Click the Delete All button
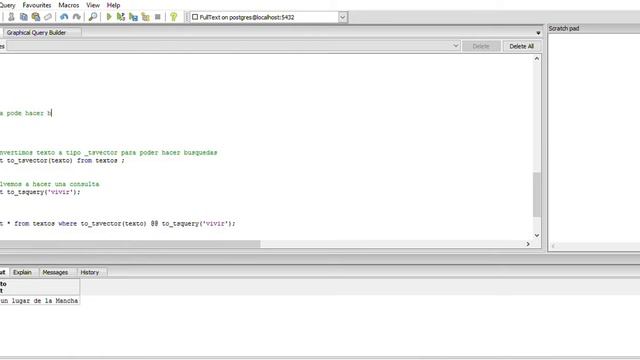 (x=522, y=46)
